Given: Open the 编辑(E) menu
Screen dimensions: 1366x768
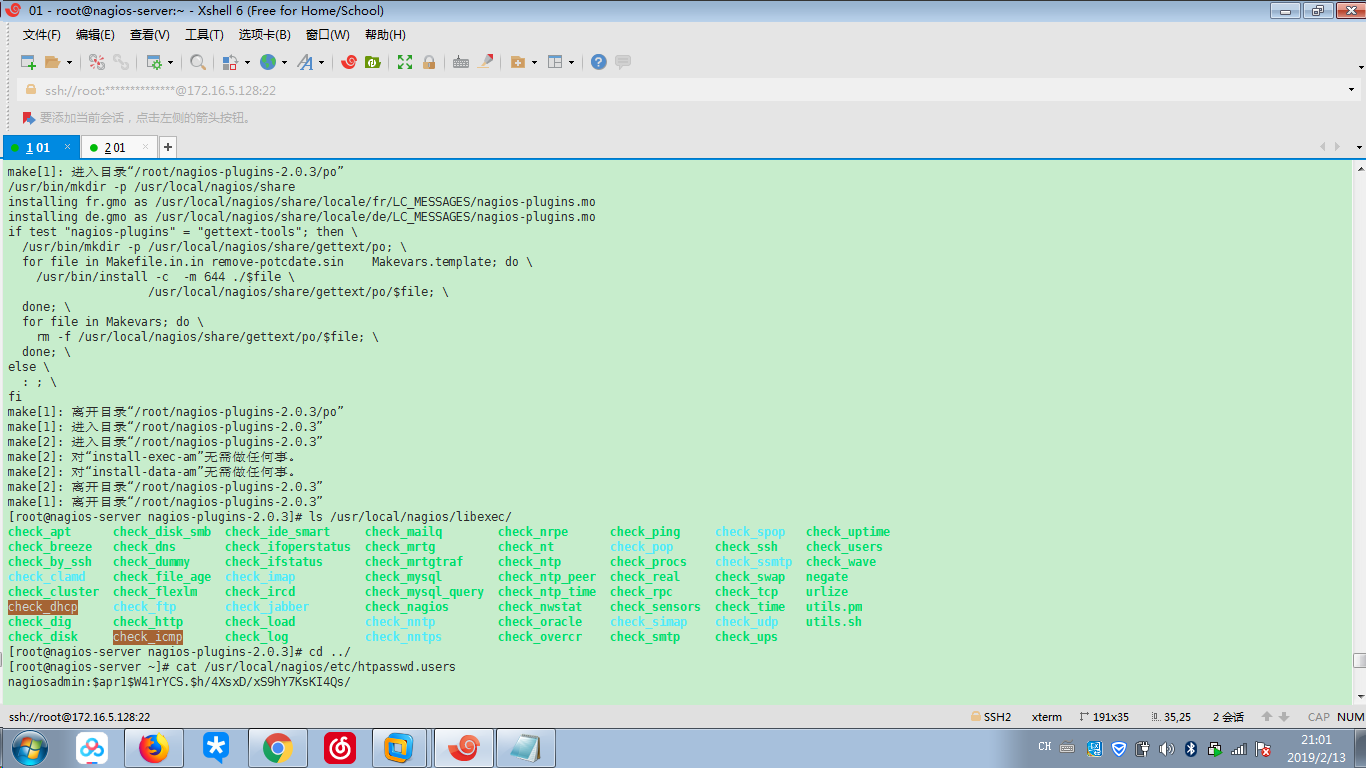Looking at the screenshot, I should [x=95, y=35].
